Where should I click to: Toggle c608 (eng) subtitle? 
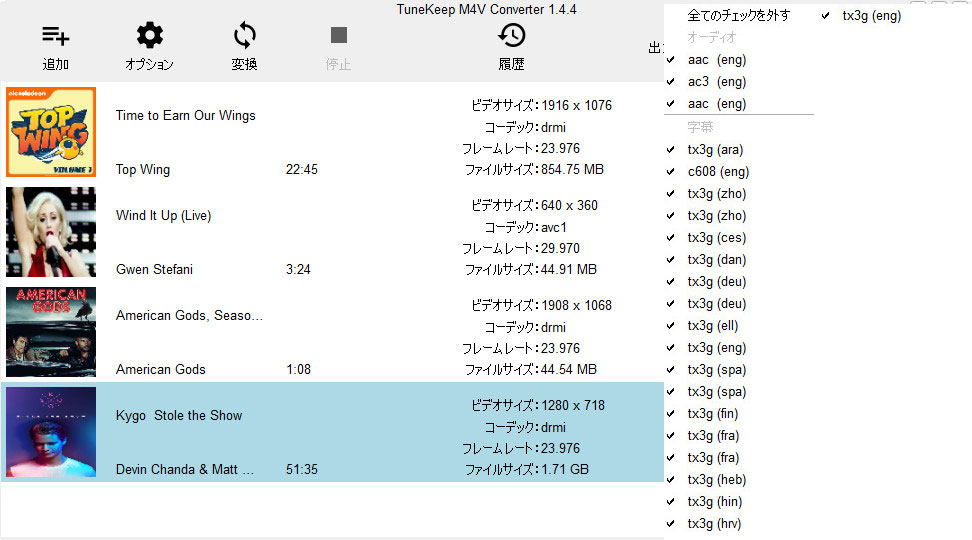[x=718, y=172]
